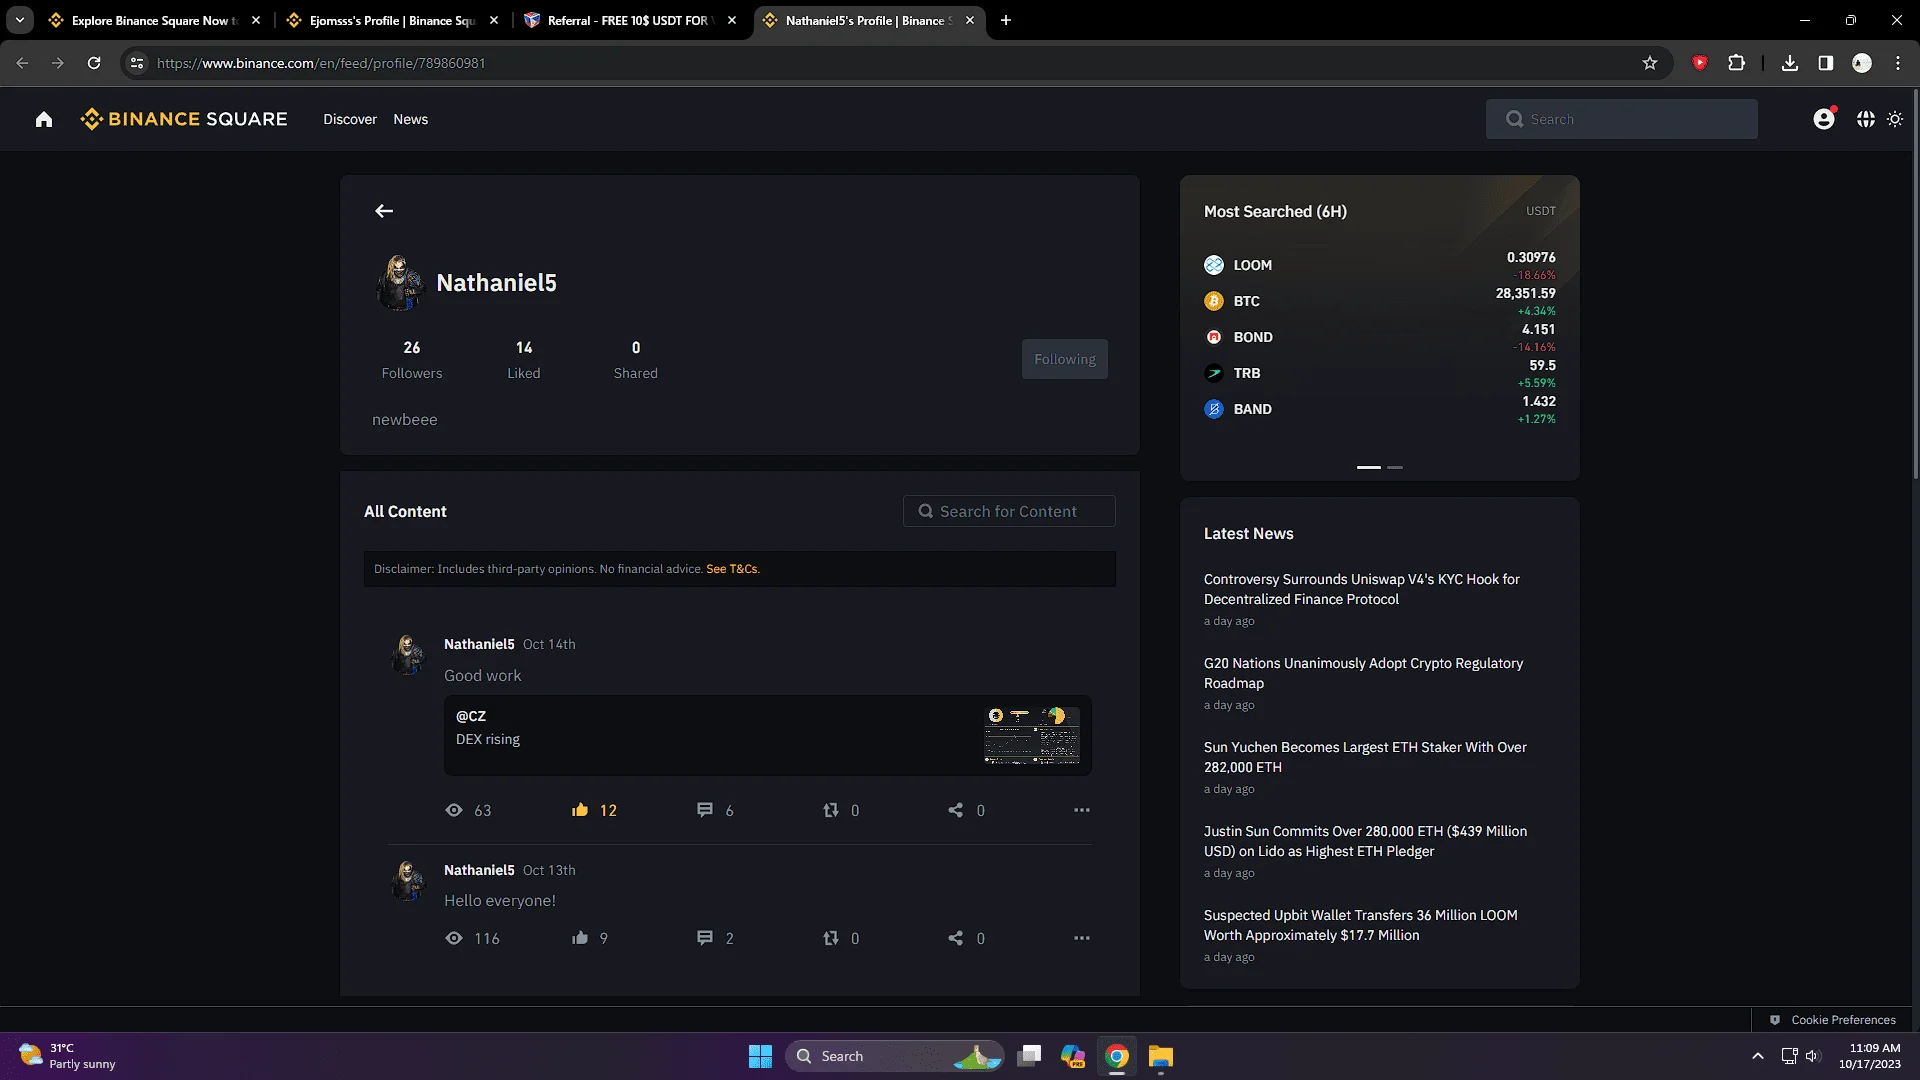Show hidden system tray icons
Viewport: 1920px width, 1080px height.
[x=1758, y=1056]
